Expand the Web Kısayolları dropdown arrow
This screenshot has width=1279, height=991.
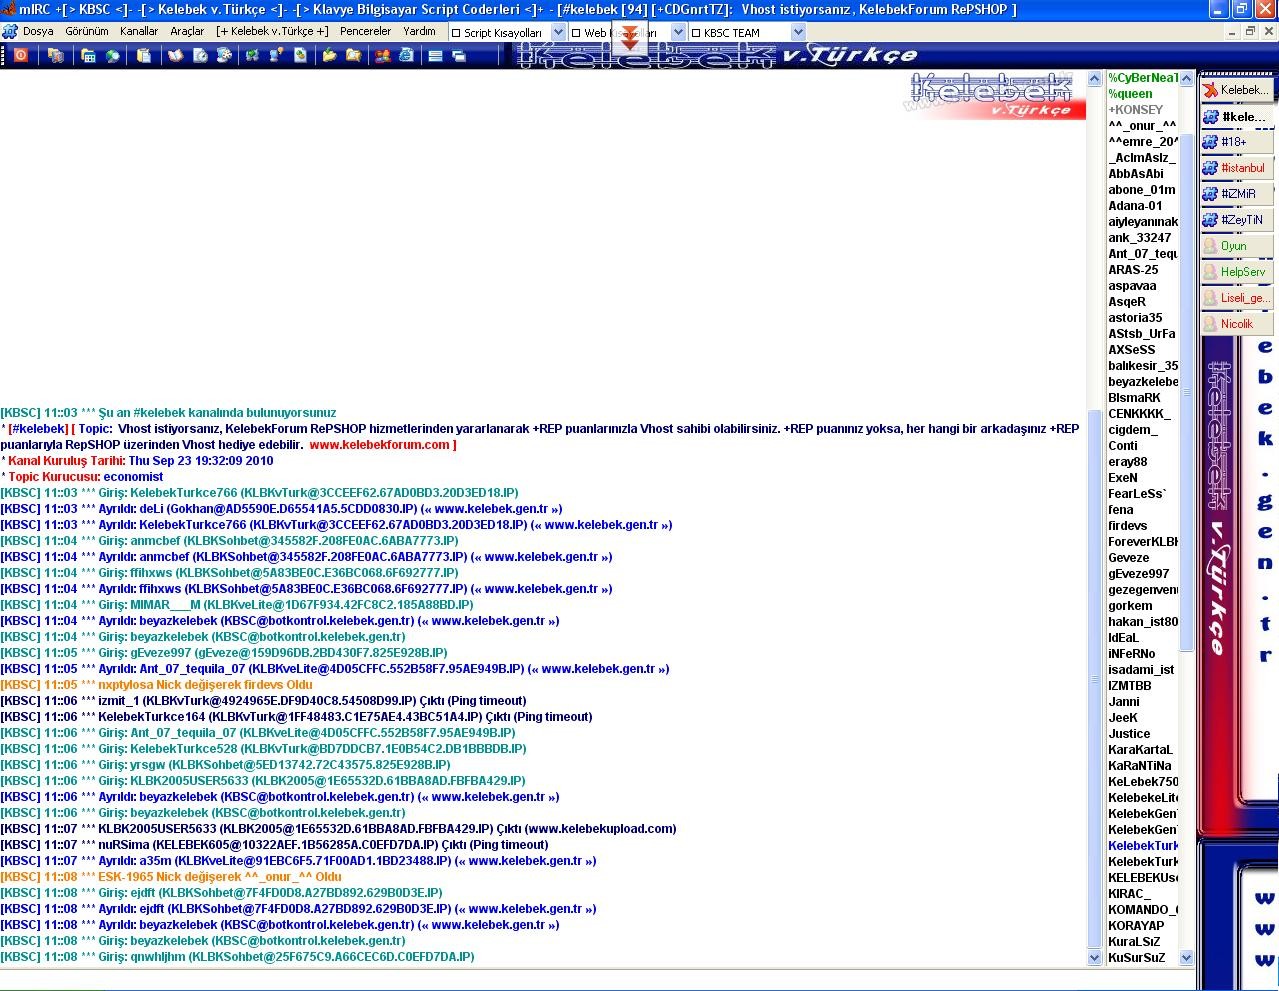point(678,33)
